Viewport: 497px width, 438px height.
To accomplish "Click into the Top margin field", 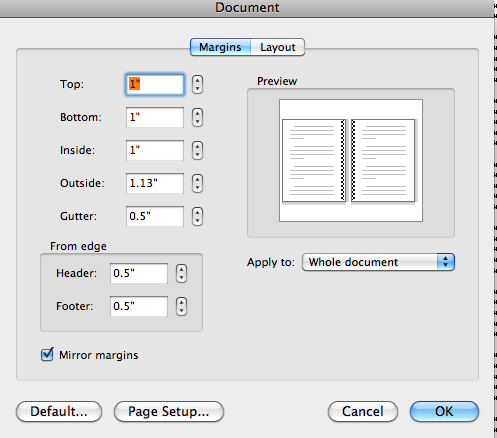I will [x=155, y=84].
